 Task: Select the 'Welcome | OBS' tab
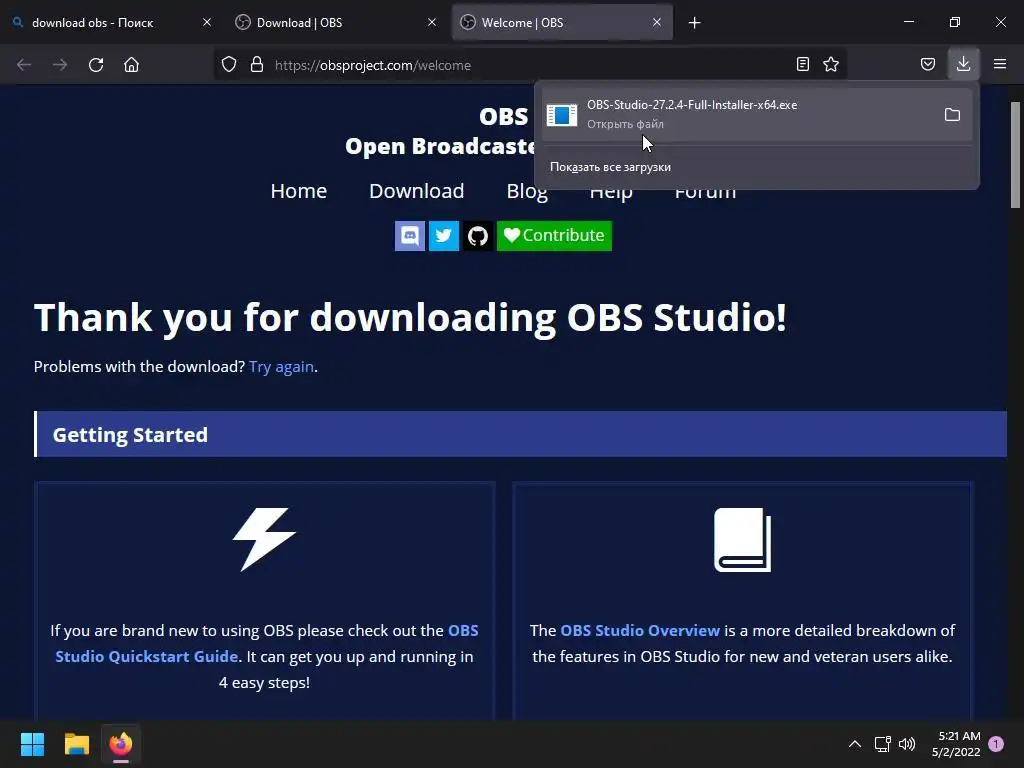562,22
